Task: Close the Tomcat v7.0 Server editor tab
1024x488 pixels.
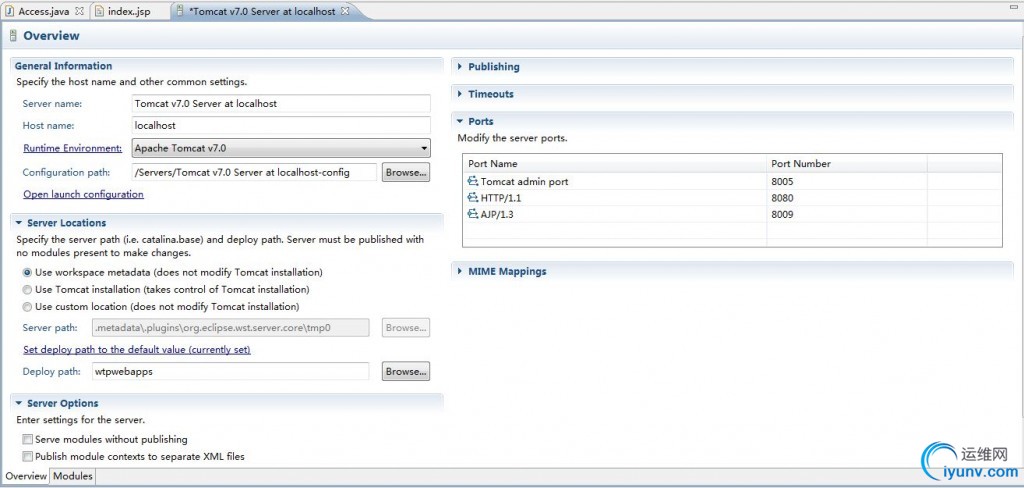Action: coord(345,12)
